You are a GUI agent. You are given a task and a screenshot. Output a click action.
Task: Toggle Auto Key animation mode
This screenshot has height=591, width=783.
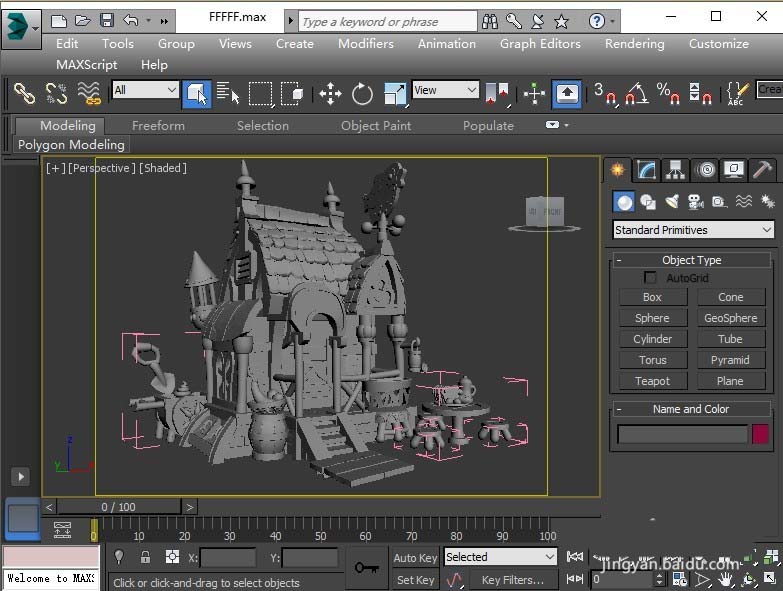(x=415, y=558)
